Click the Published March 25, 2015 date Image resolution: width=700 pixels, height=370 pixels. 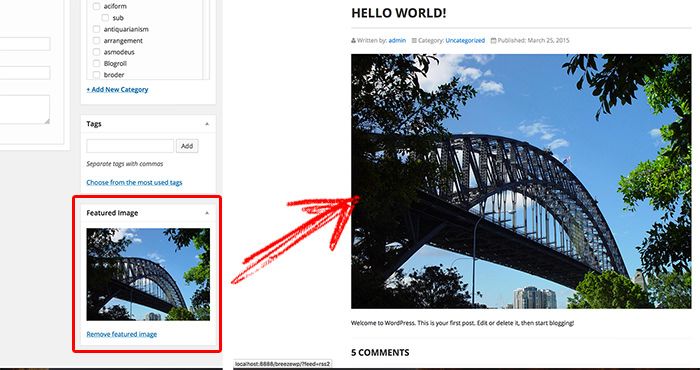[533, 40]
